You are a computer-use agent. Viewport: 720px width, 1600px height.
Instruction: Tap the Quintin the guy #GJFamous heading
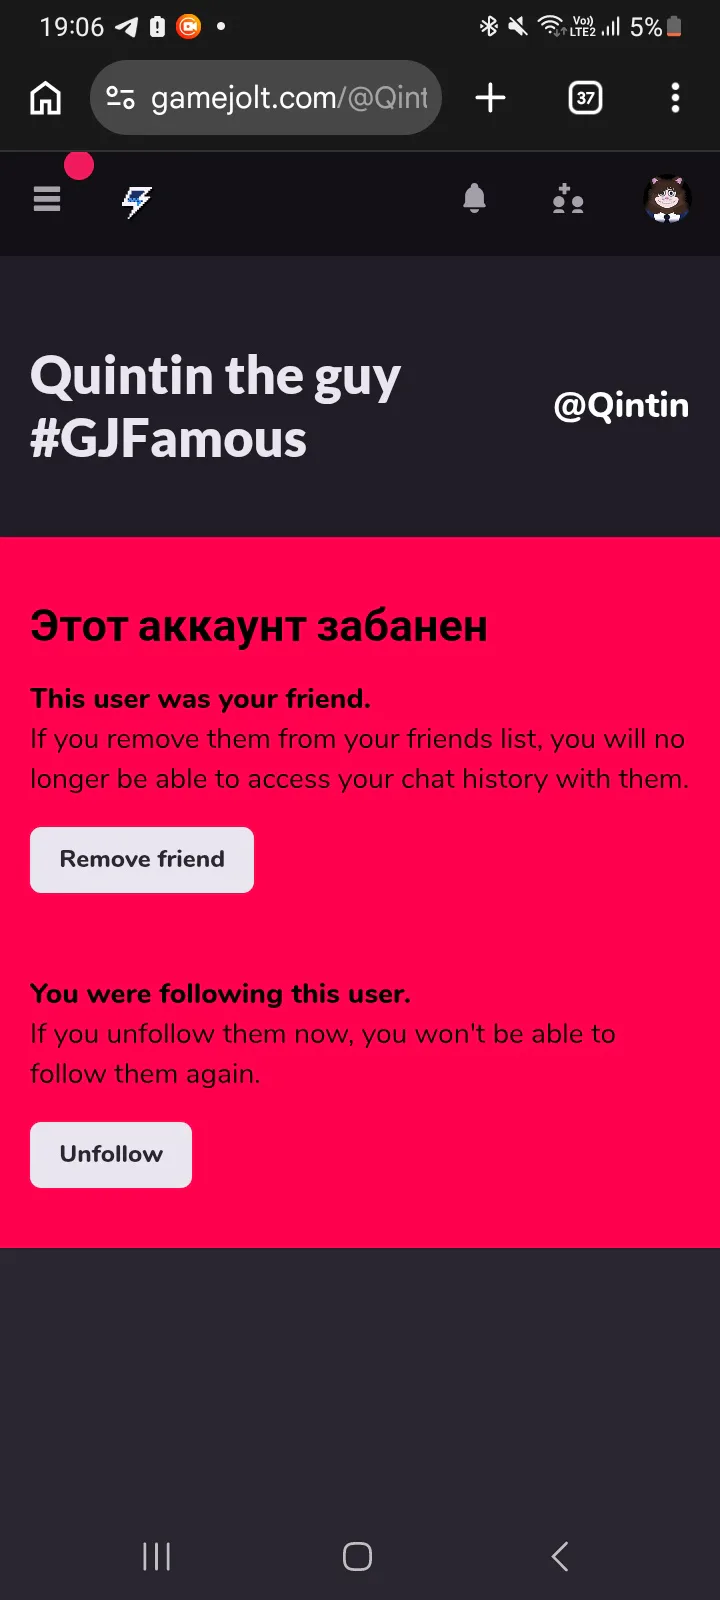pyautogui.click(x=215, y=407)
